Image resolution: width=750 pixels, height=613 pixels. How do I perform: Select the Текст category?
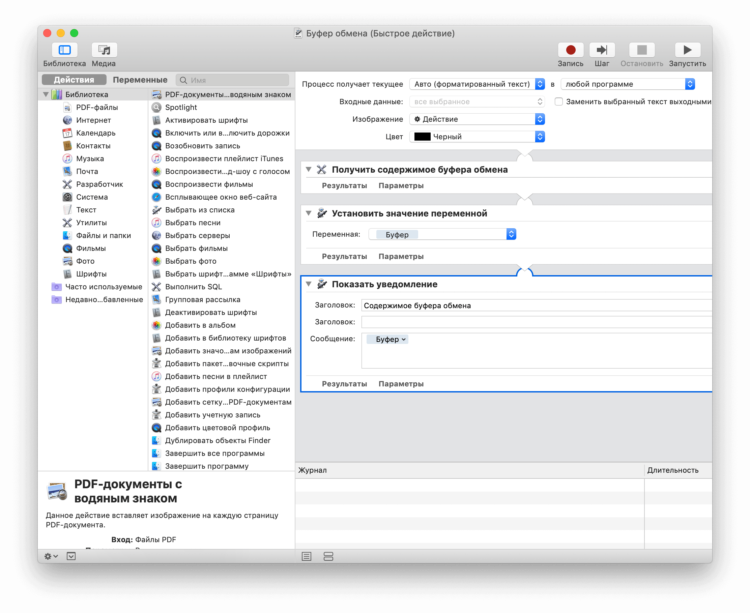pos(86,210)
